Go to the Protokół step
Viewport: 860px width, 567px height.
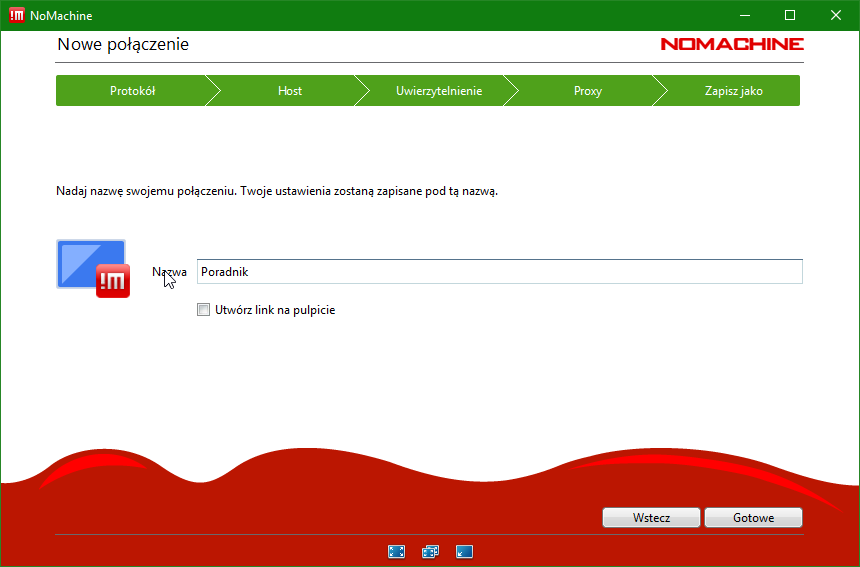coord(132,91)
